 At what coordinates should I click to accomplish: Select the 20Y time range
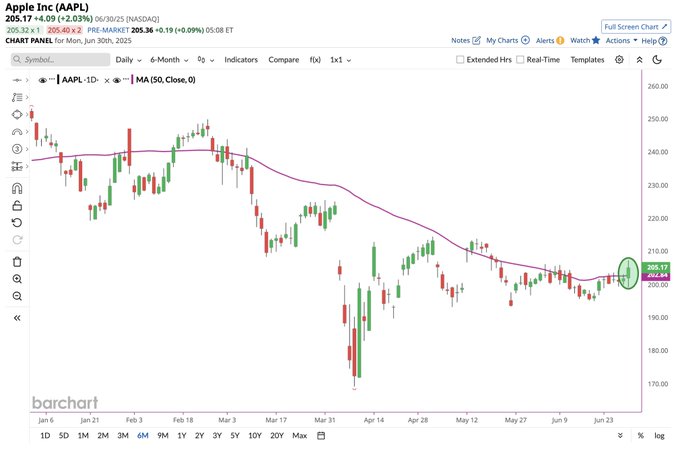tap(277, 436)
